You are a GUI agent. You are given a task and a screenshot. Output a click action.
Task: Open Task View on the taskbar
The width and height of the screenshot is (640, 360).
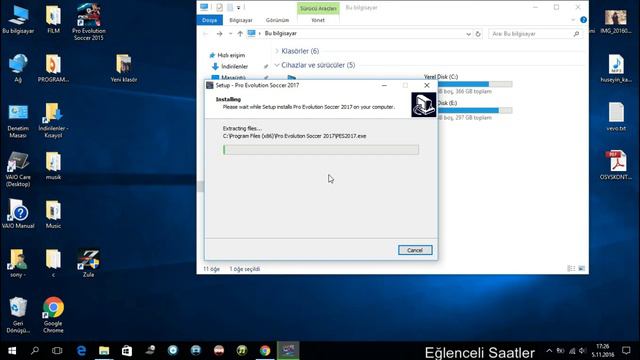[x=57, y=351]
